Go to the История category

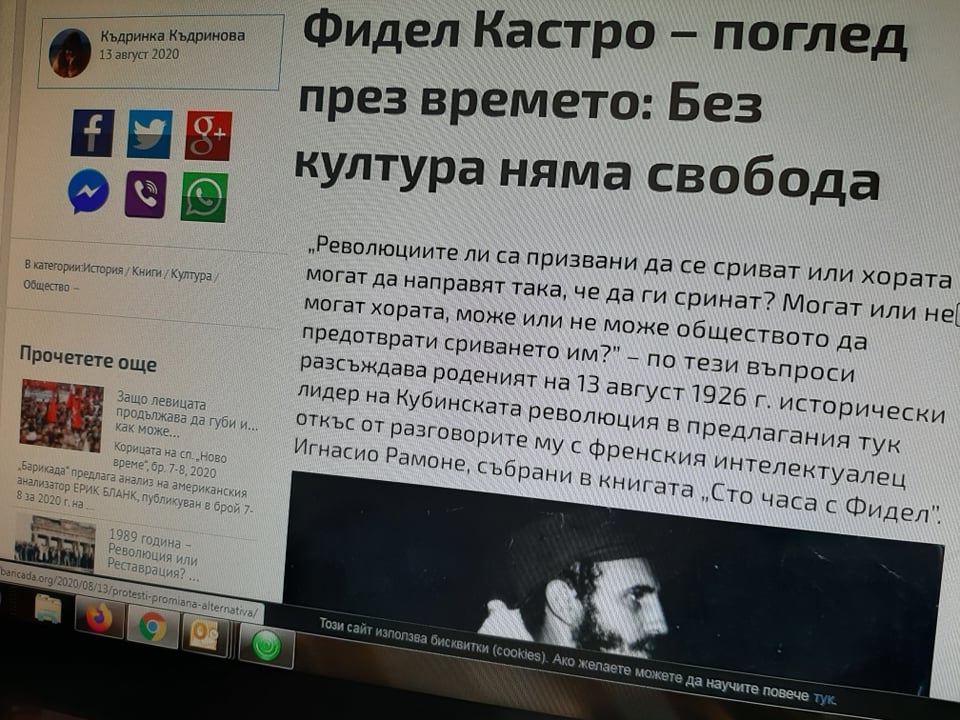[103, 268]
